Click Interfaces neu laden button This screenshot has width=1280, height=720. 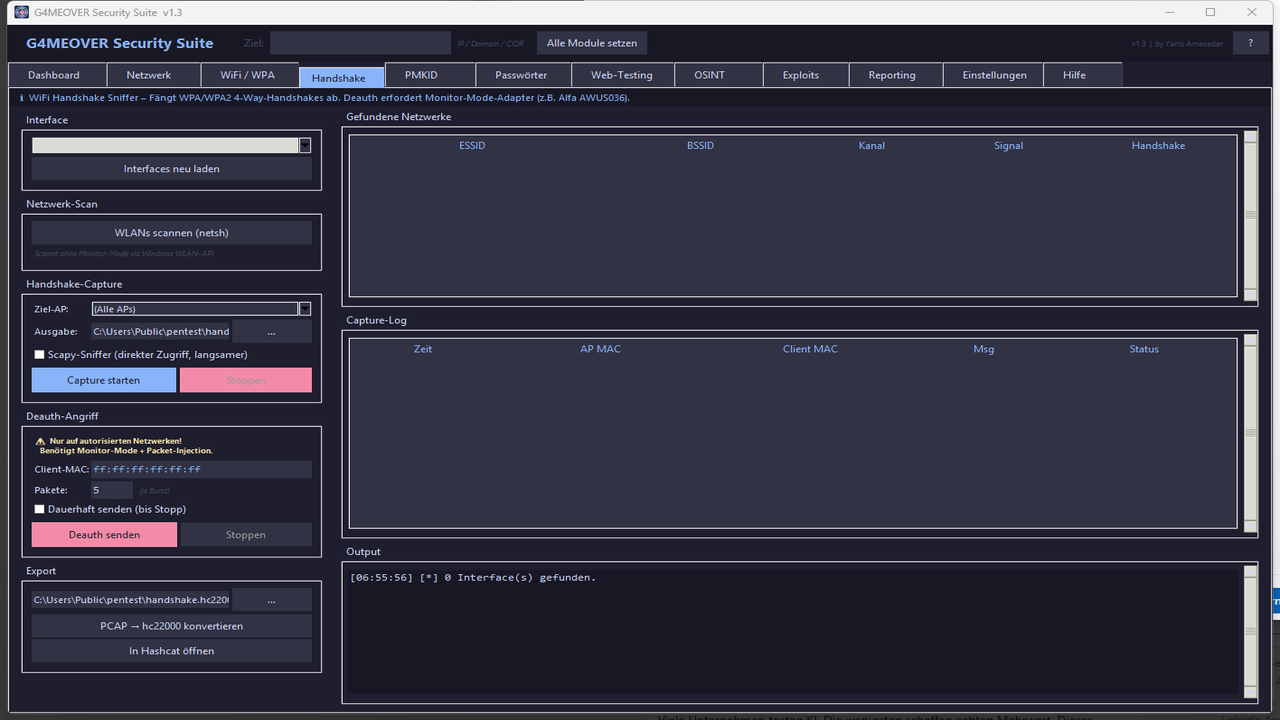[x=172, y=169]
